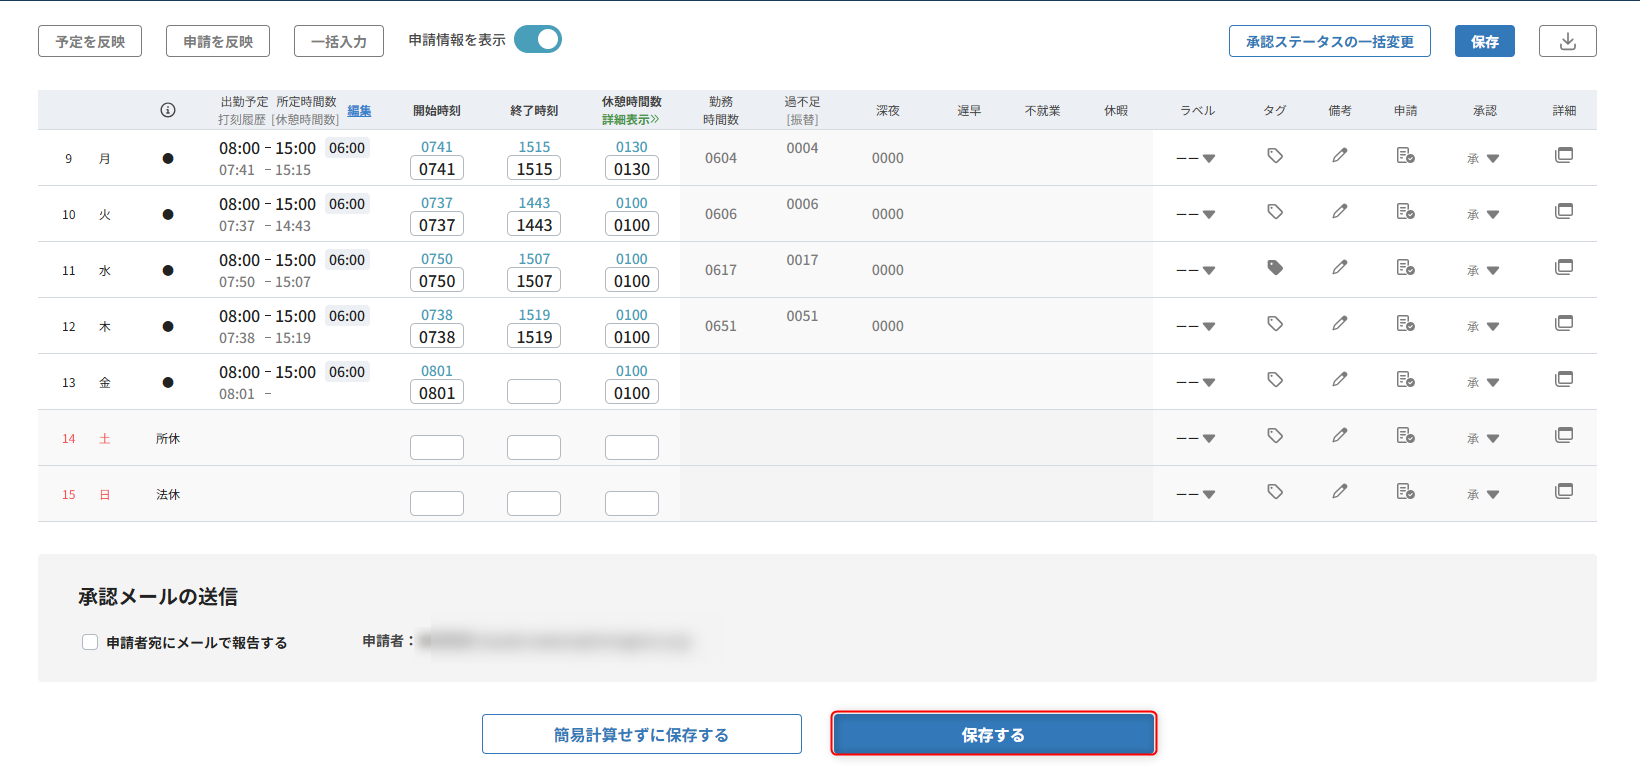Click the 予定を反映 button
1640x766 pixels.
tap(90, 41)
